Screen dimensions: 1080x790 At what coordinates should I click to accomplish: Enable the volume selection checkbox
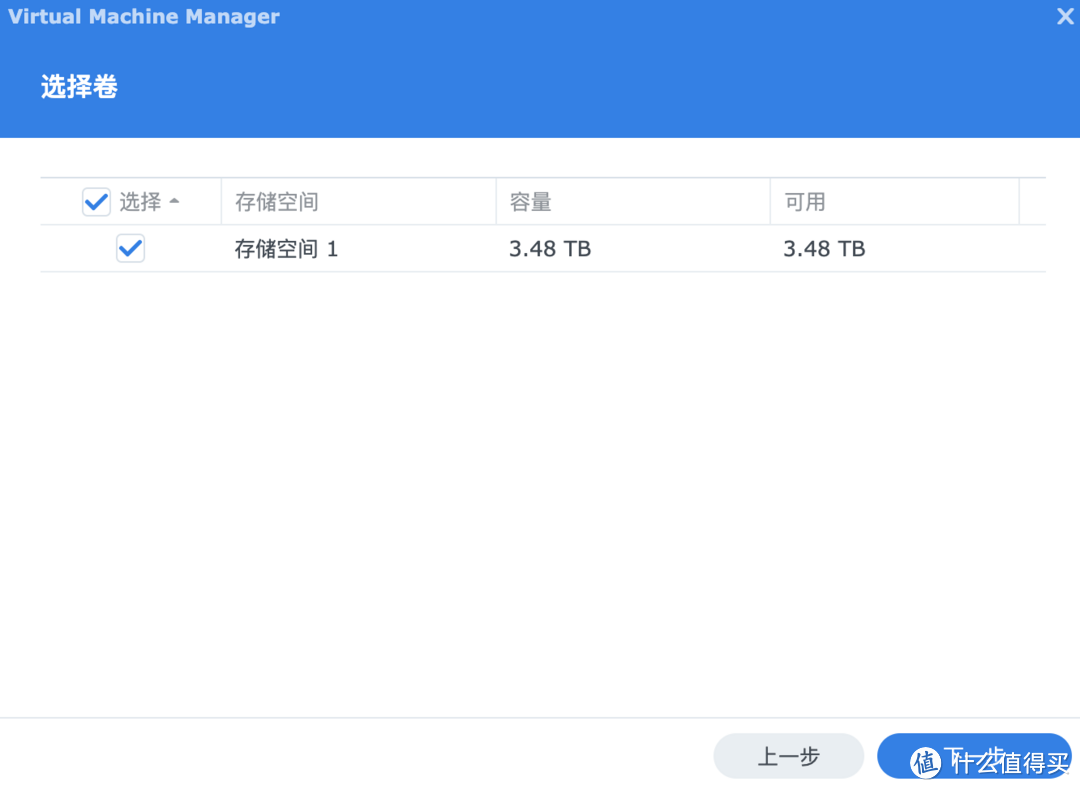coord(130,248)
